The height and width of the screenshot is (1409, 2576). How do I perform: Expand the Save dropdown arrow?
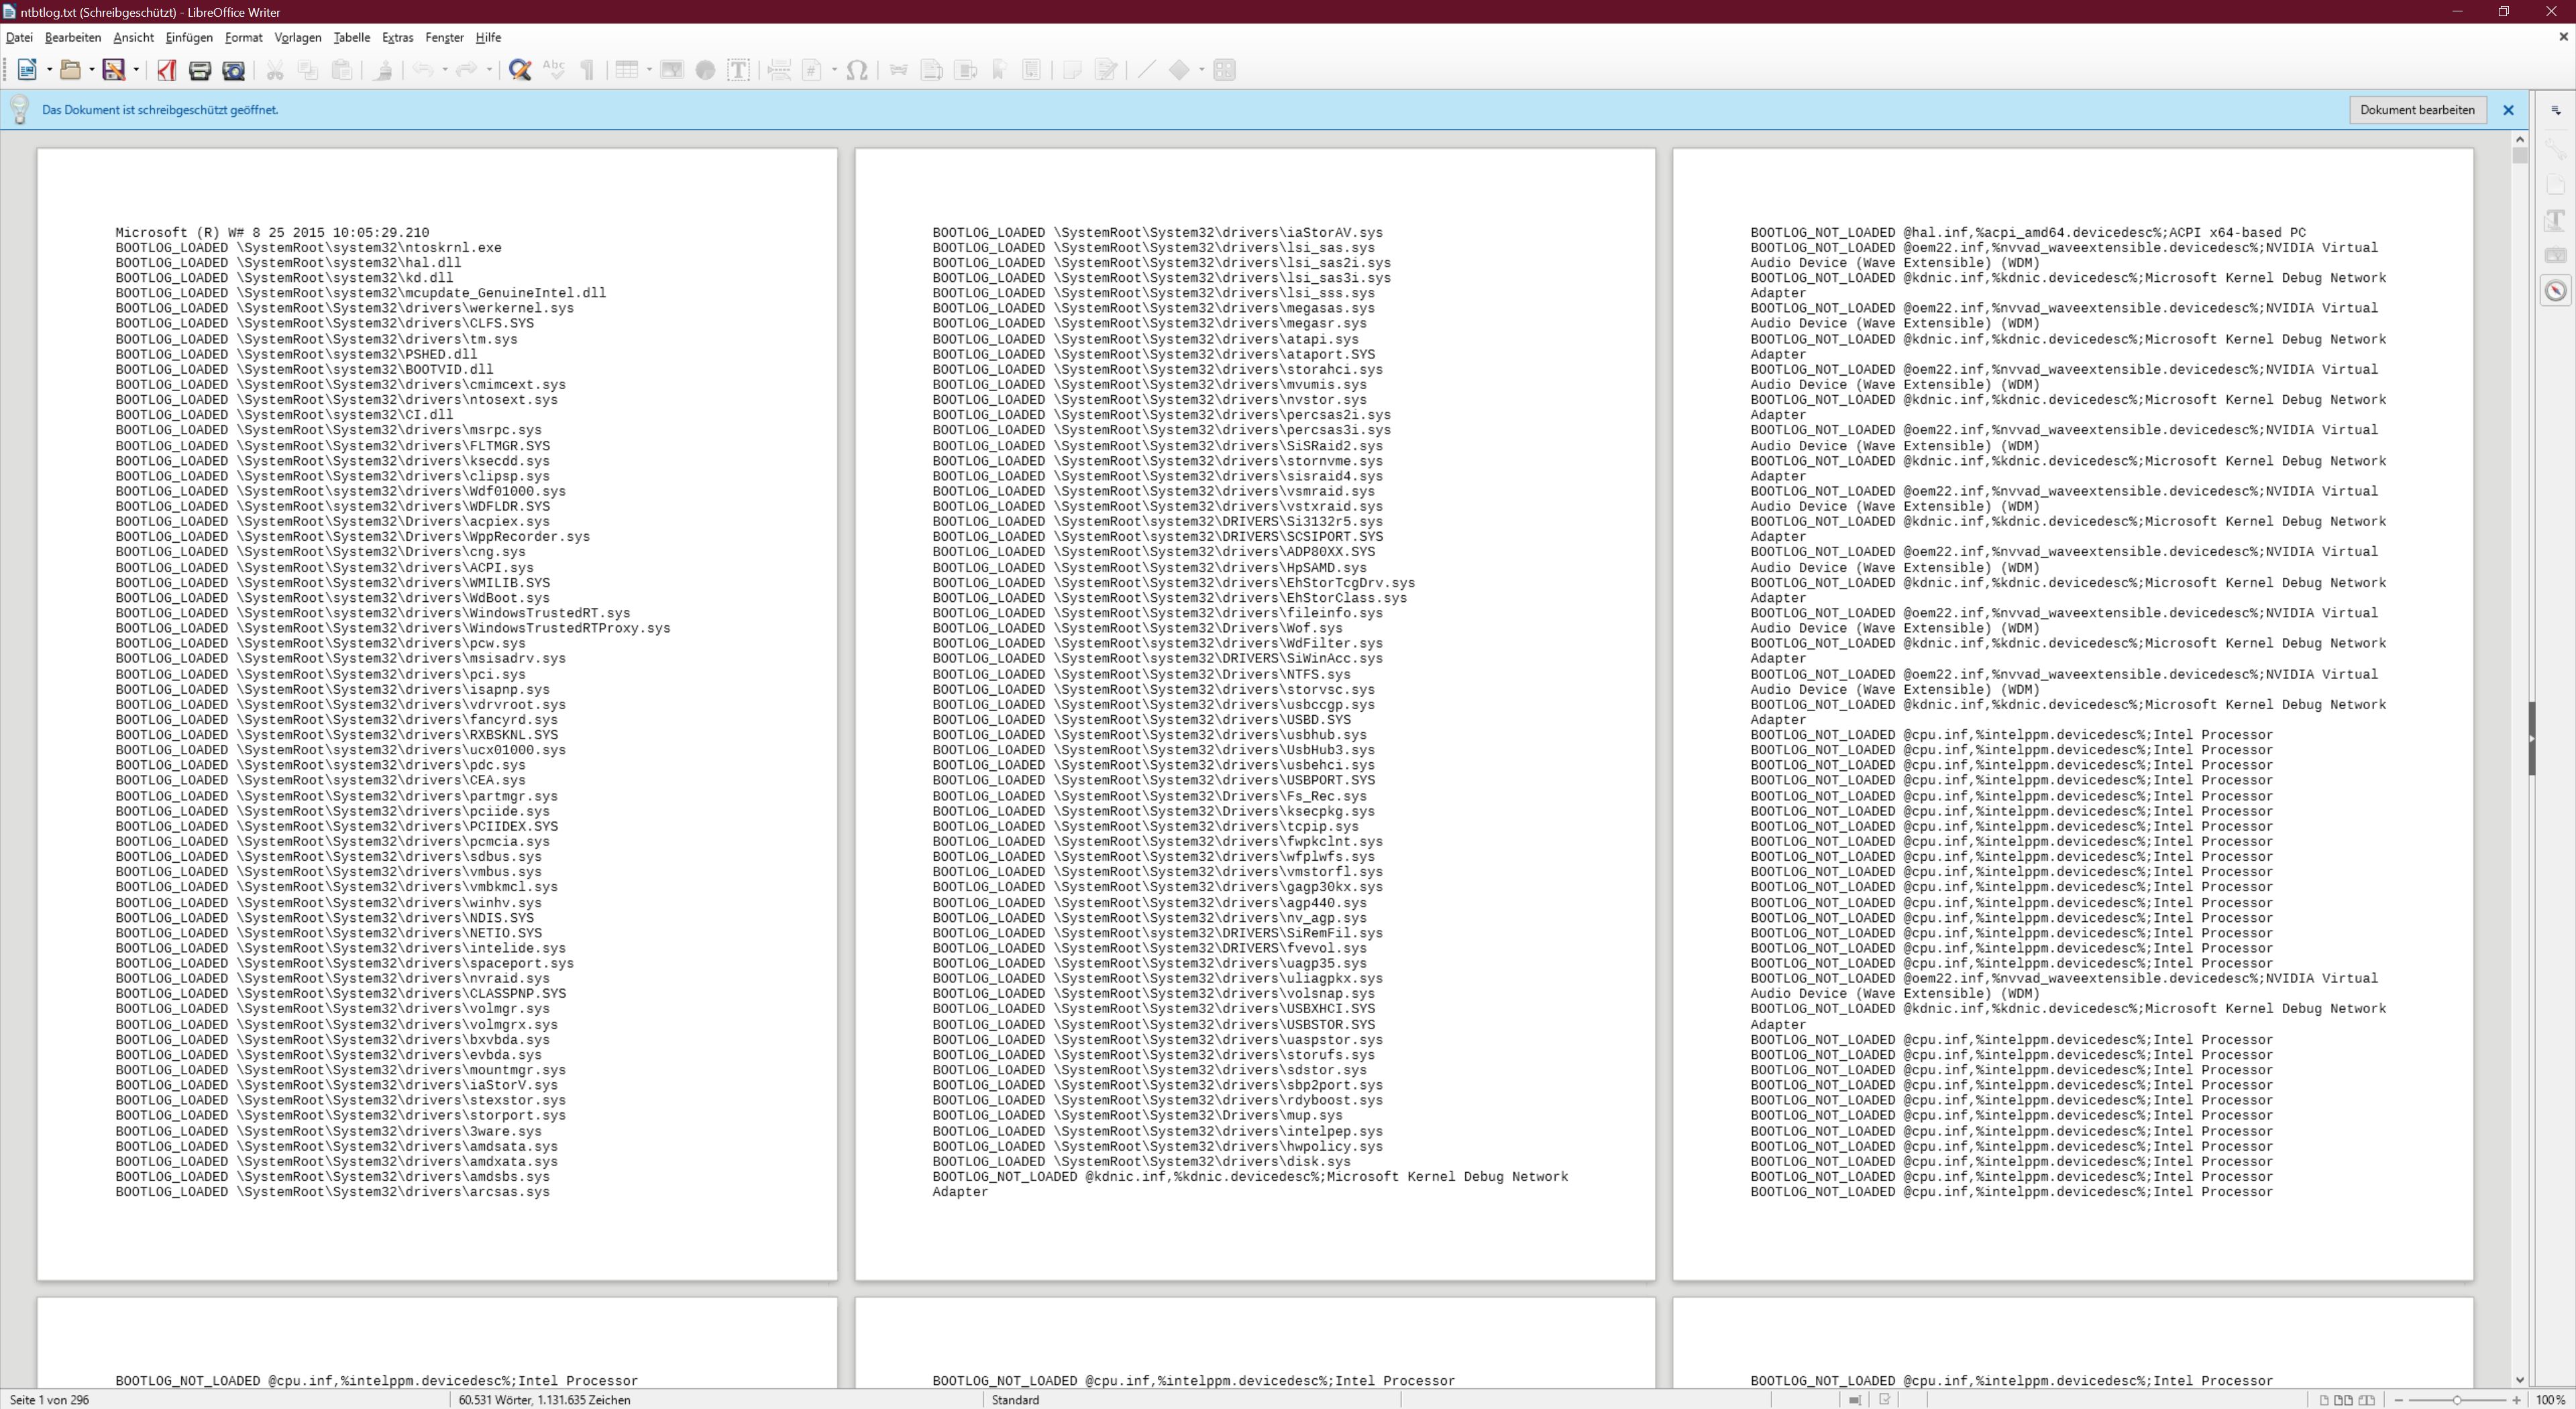136,70
